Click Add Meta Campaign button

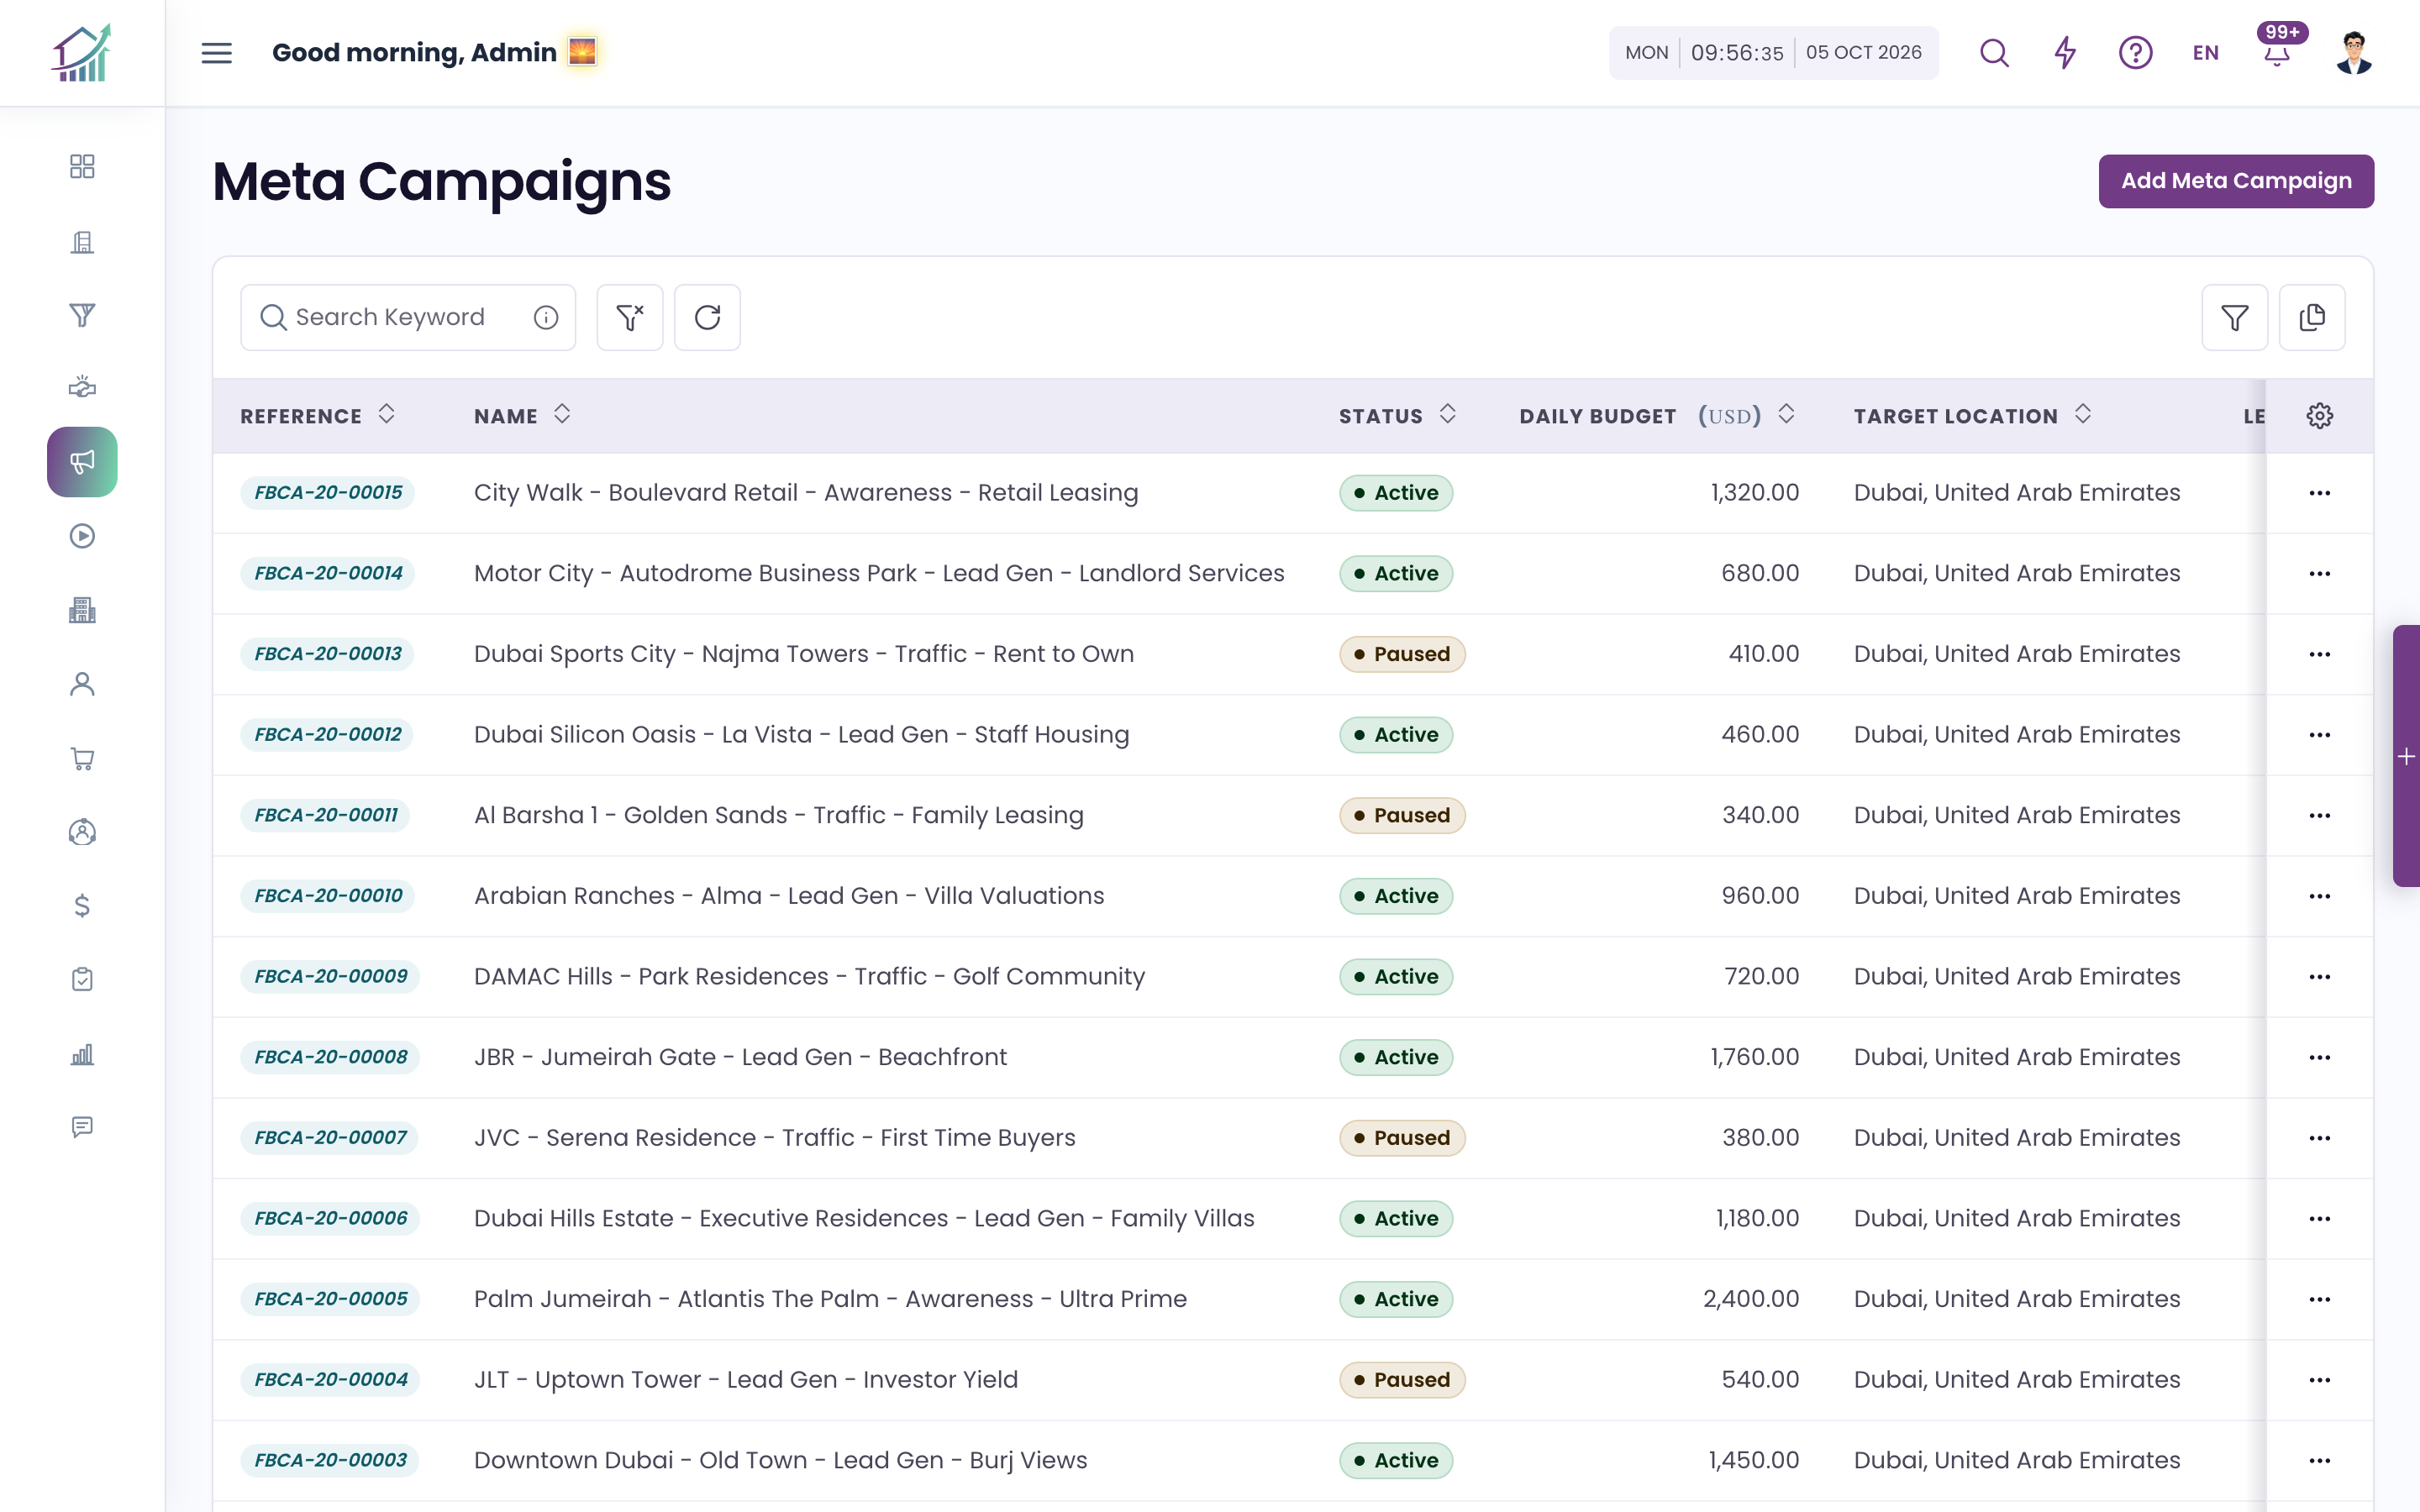(2236, 181)
